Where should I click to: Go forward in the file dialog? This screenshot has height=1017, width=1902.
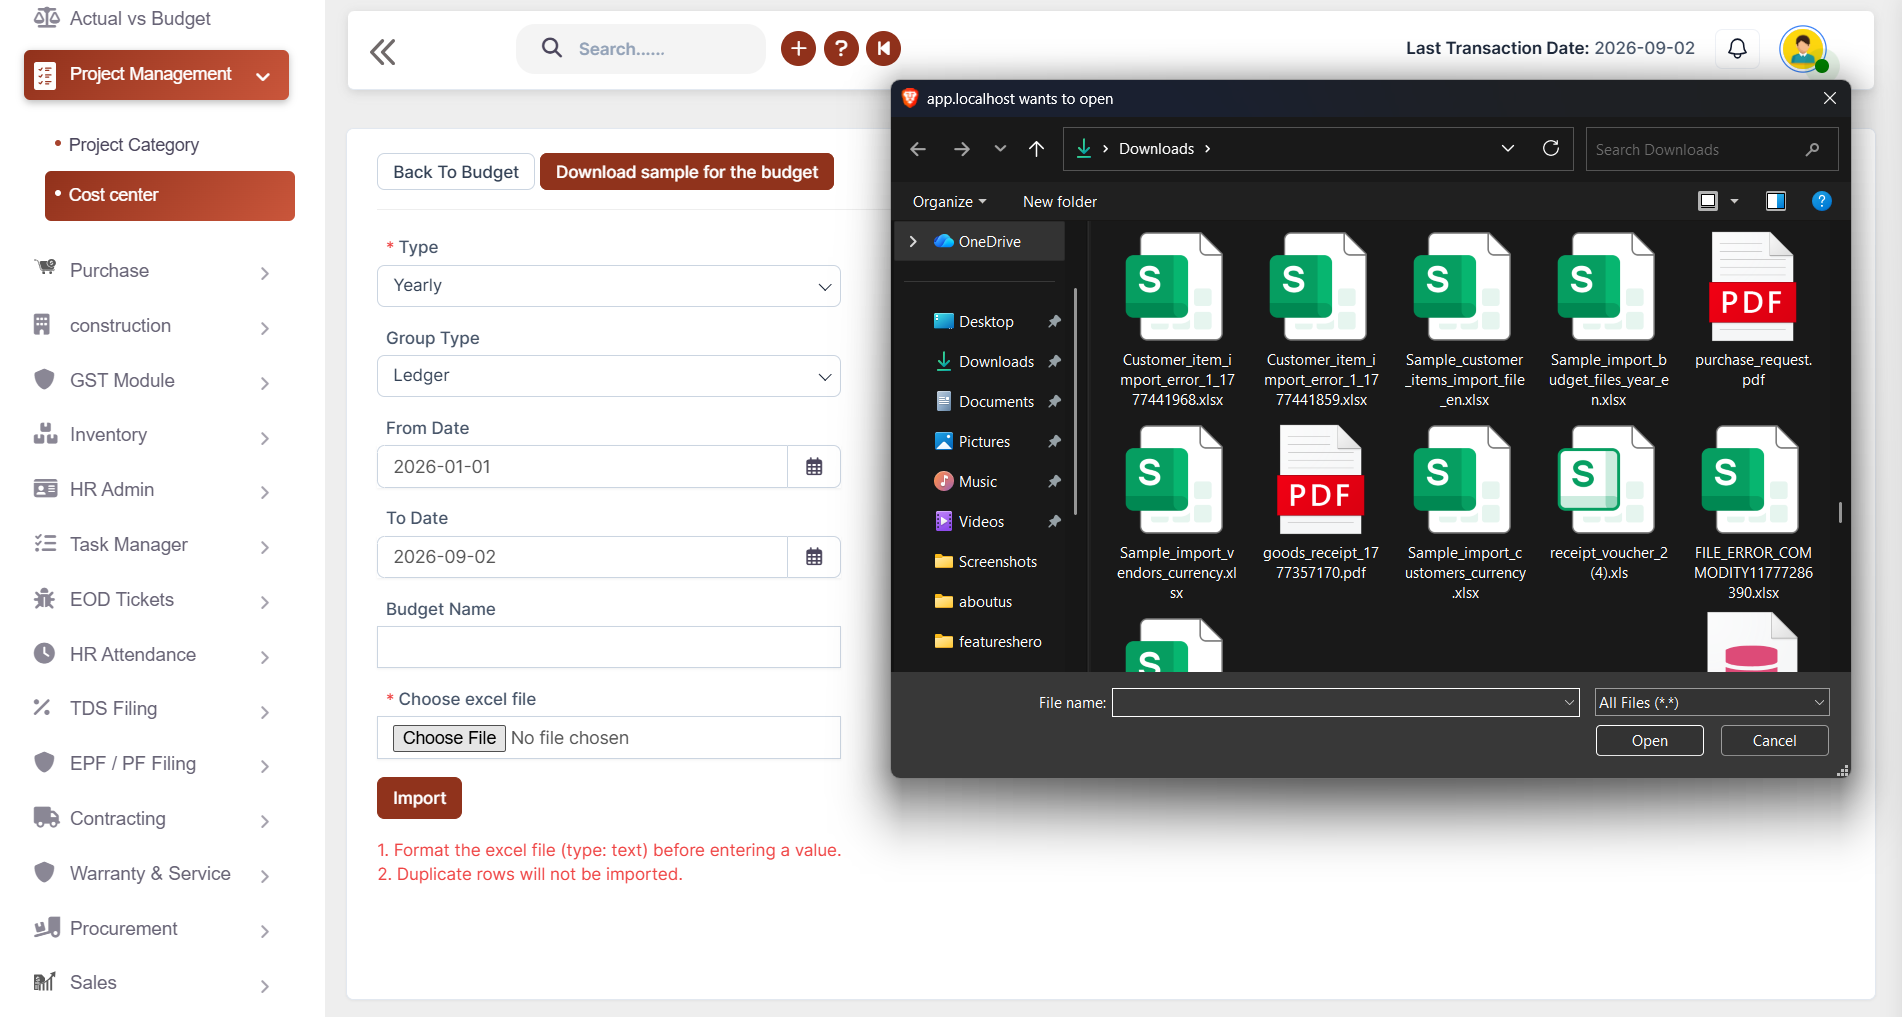point(962,149)
